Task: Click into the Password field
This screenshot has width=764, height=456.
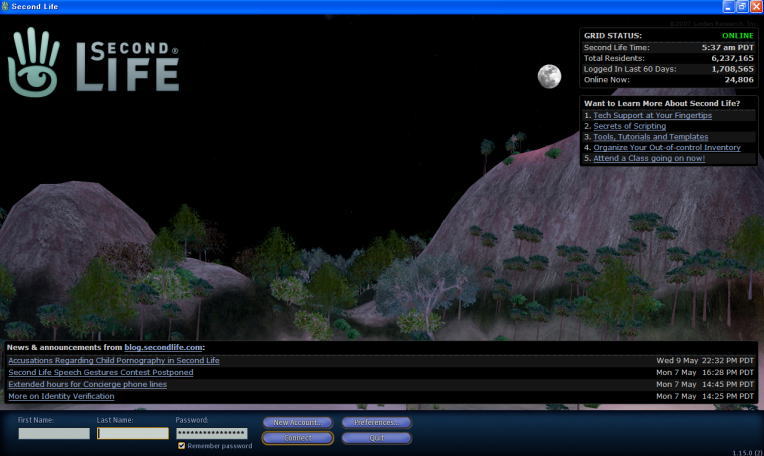Action: coord(211,433)
